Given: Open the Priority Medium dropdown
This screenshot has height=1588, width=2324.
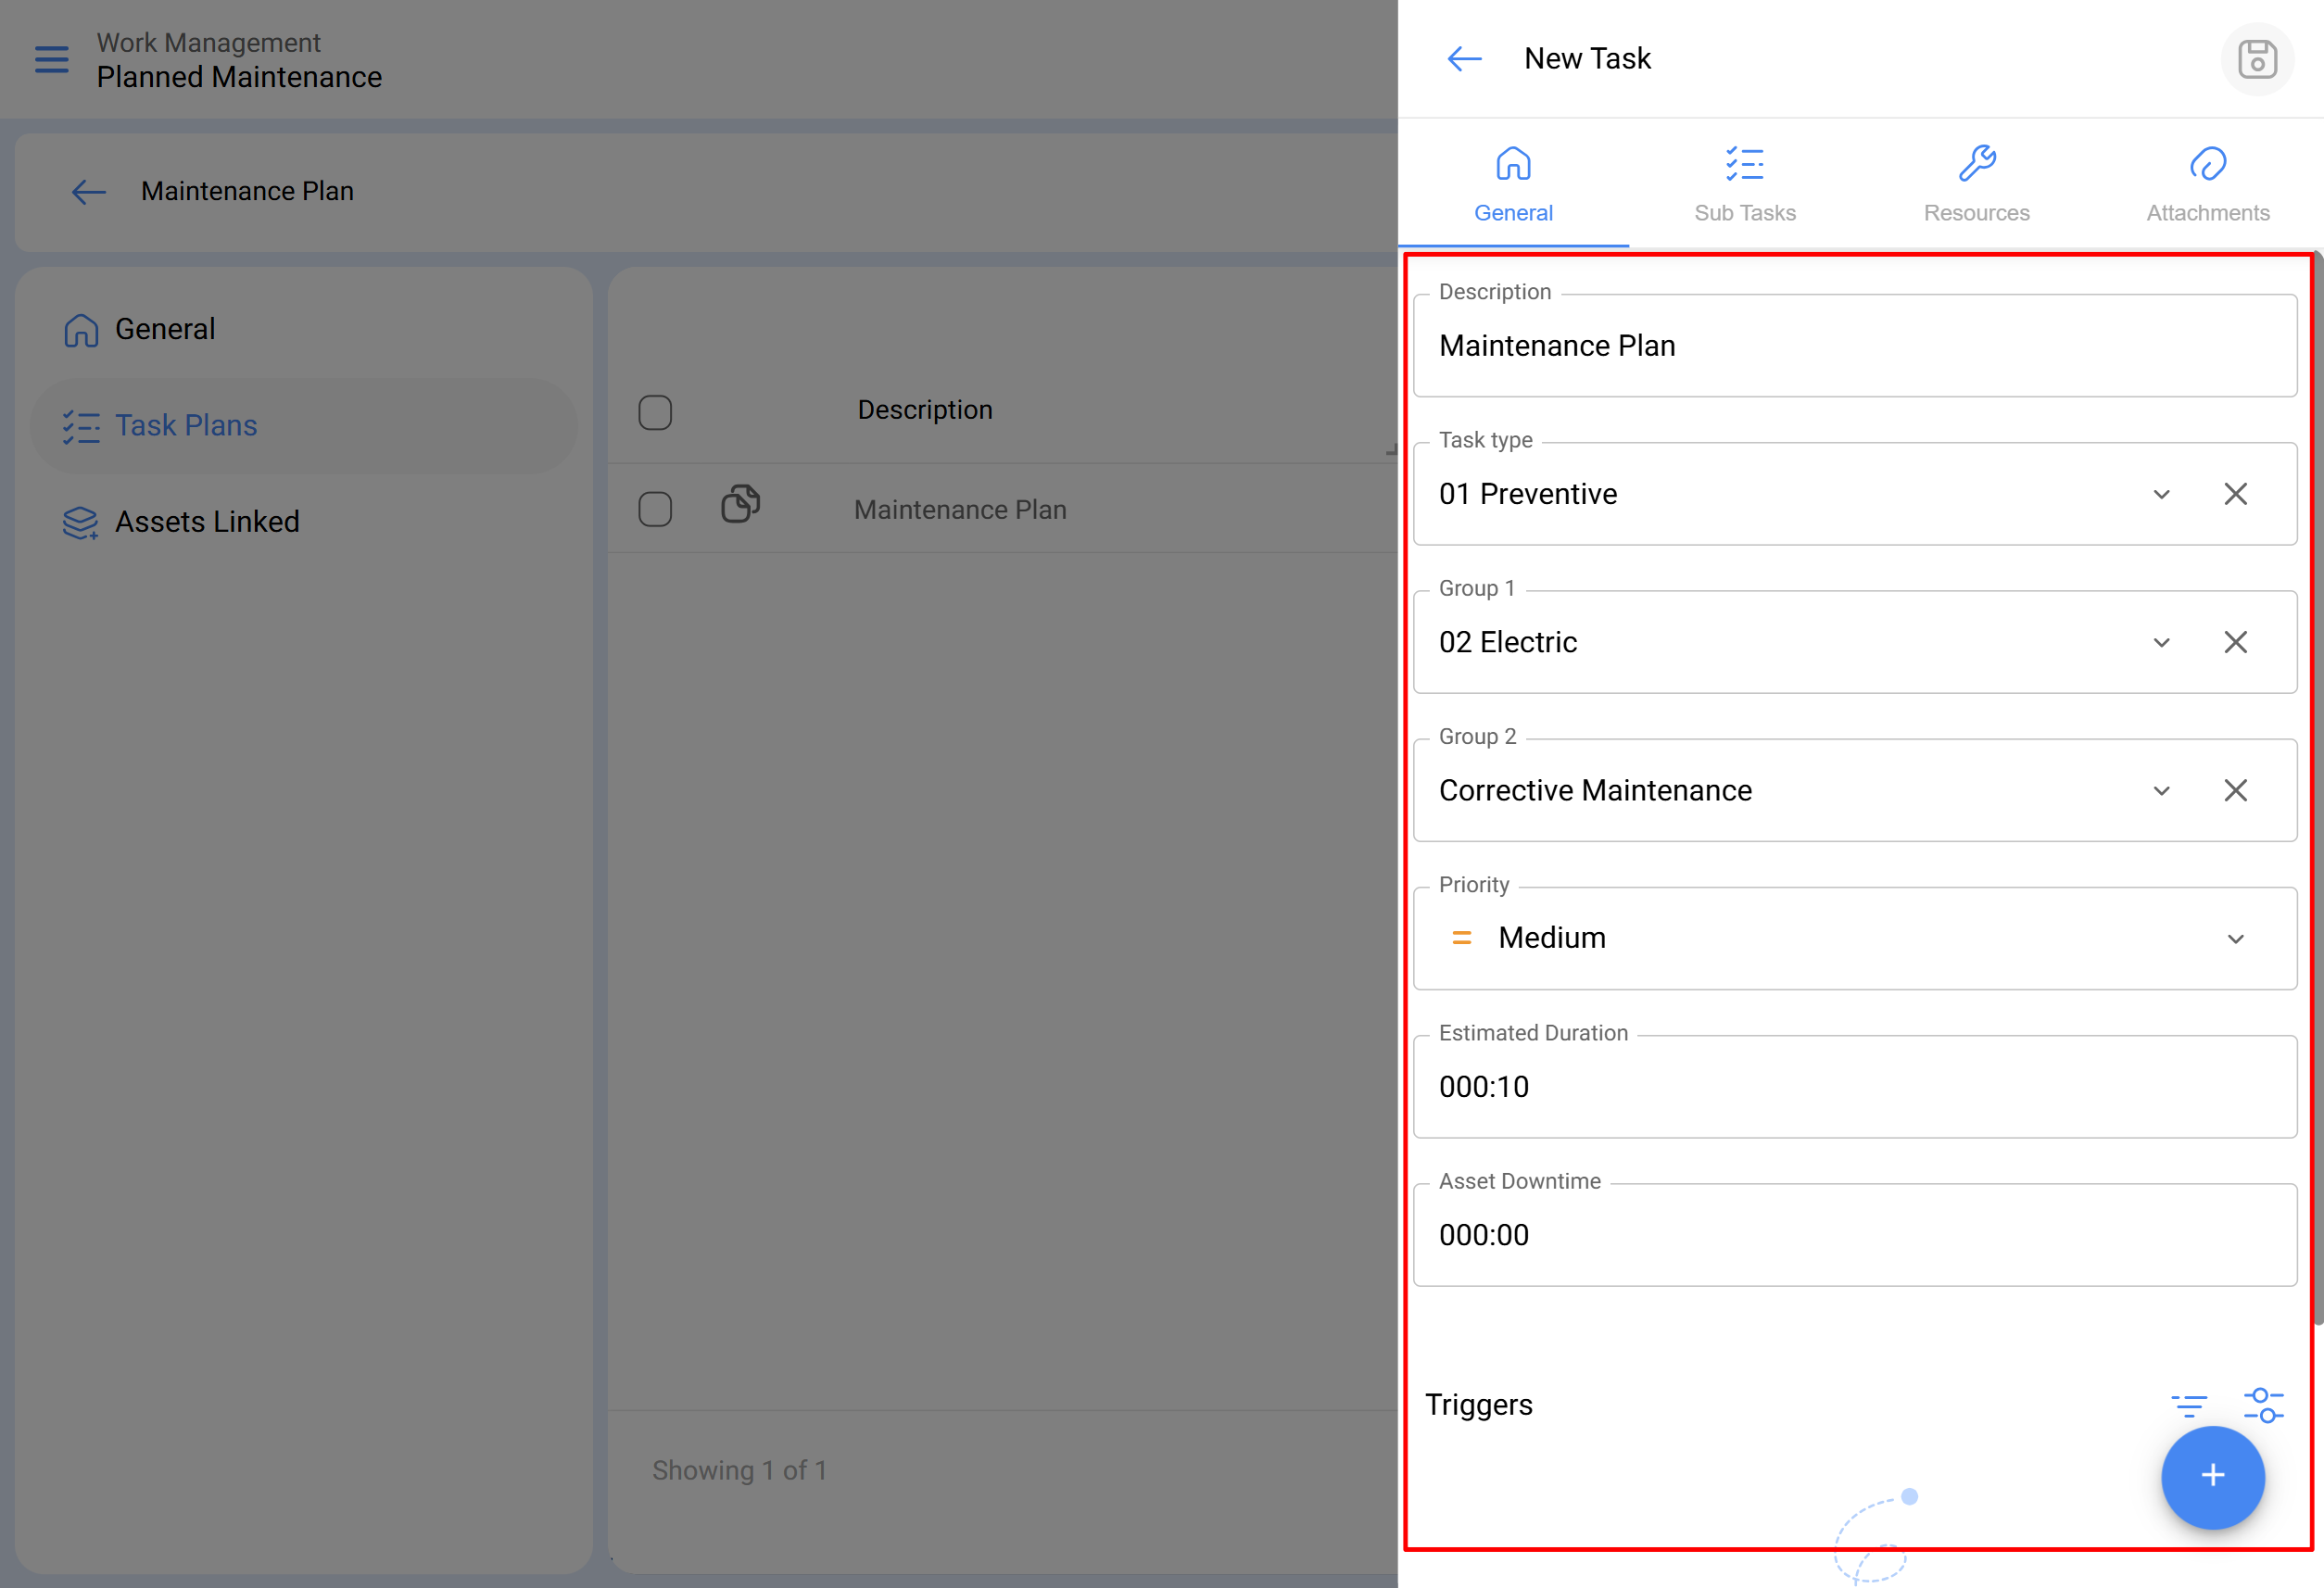Looking at the screenshot, I should (2235, 938).
